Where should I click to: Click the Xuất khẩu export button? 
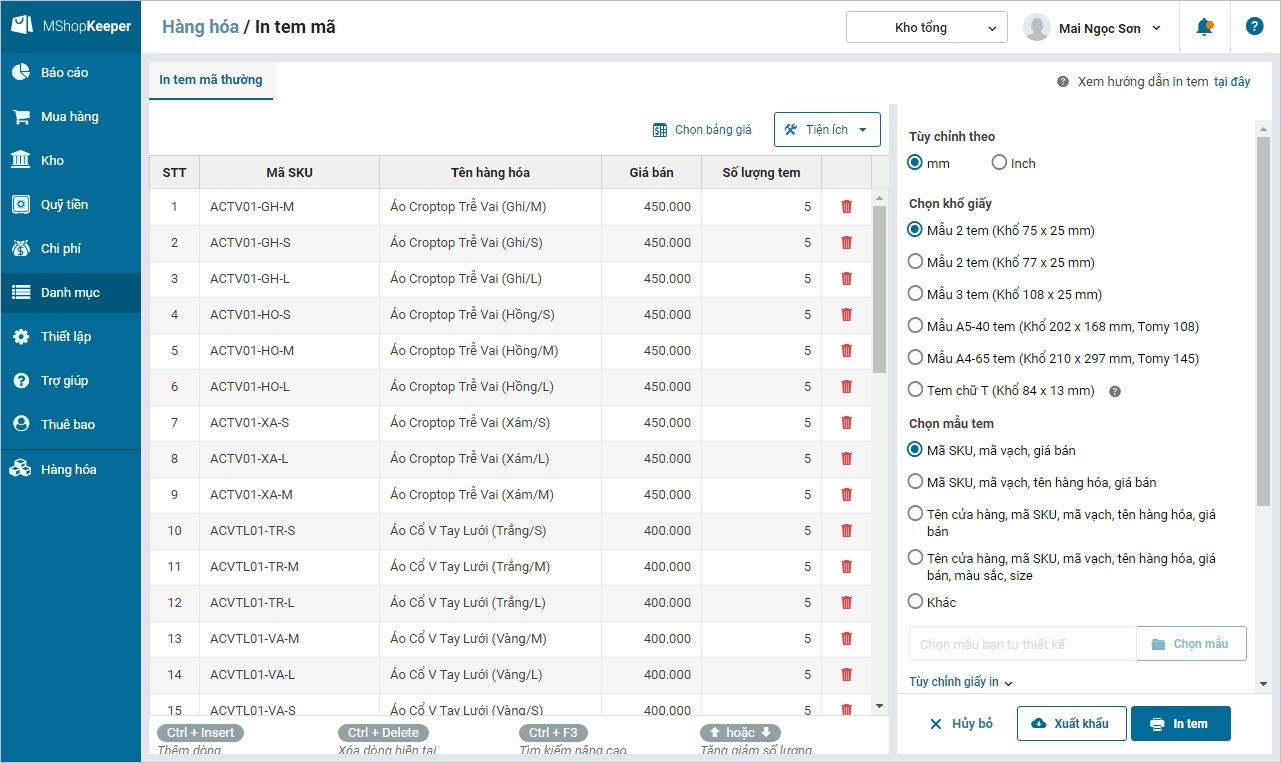[x=1071, y=724]
